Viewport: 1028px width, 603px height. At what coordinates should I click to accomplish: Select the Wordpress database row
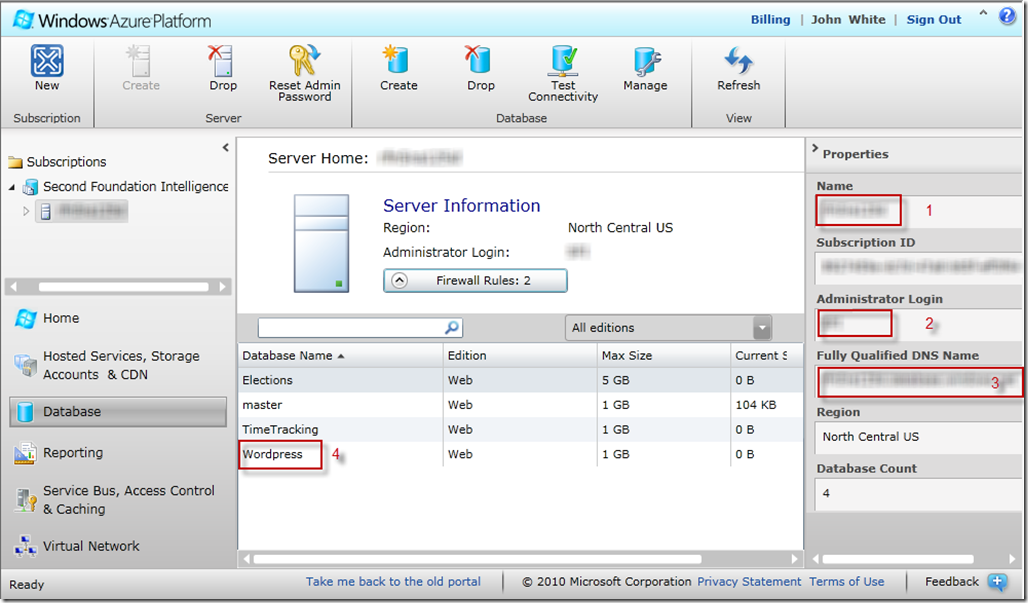pyautogui.click(x=521, y=454)
